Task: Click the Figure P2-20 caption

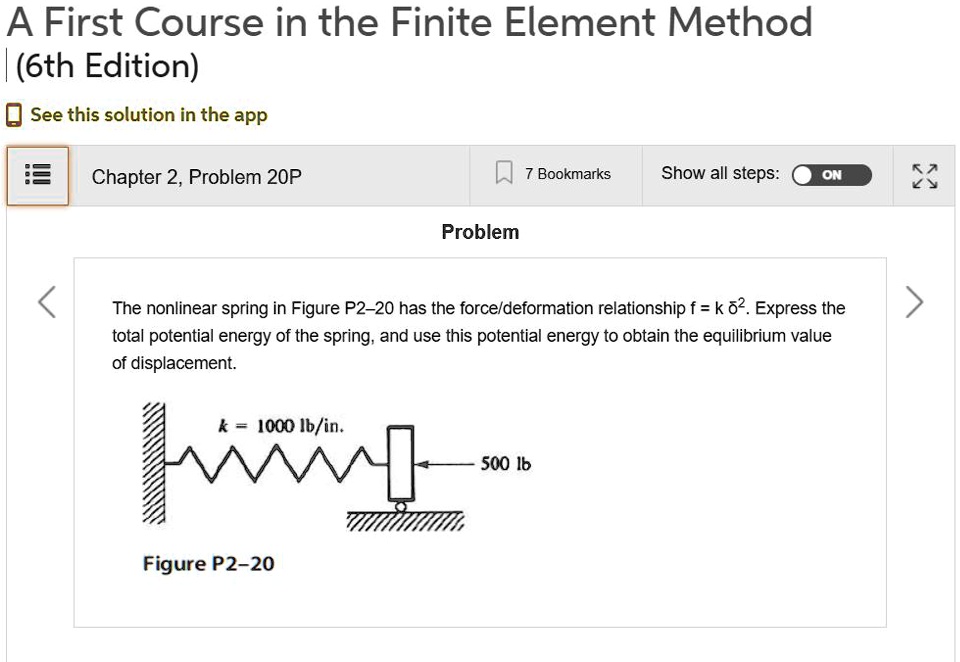Action: click(x=208, y=563)
